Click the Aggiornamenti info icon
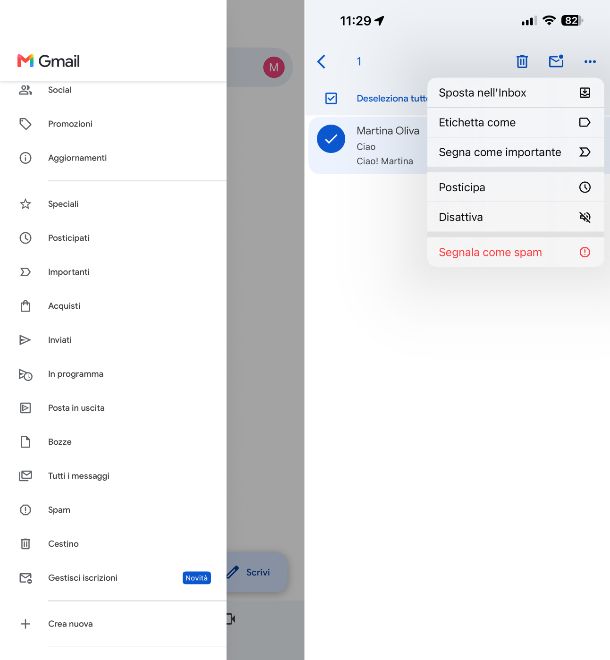 point(25,158)
